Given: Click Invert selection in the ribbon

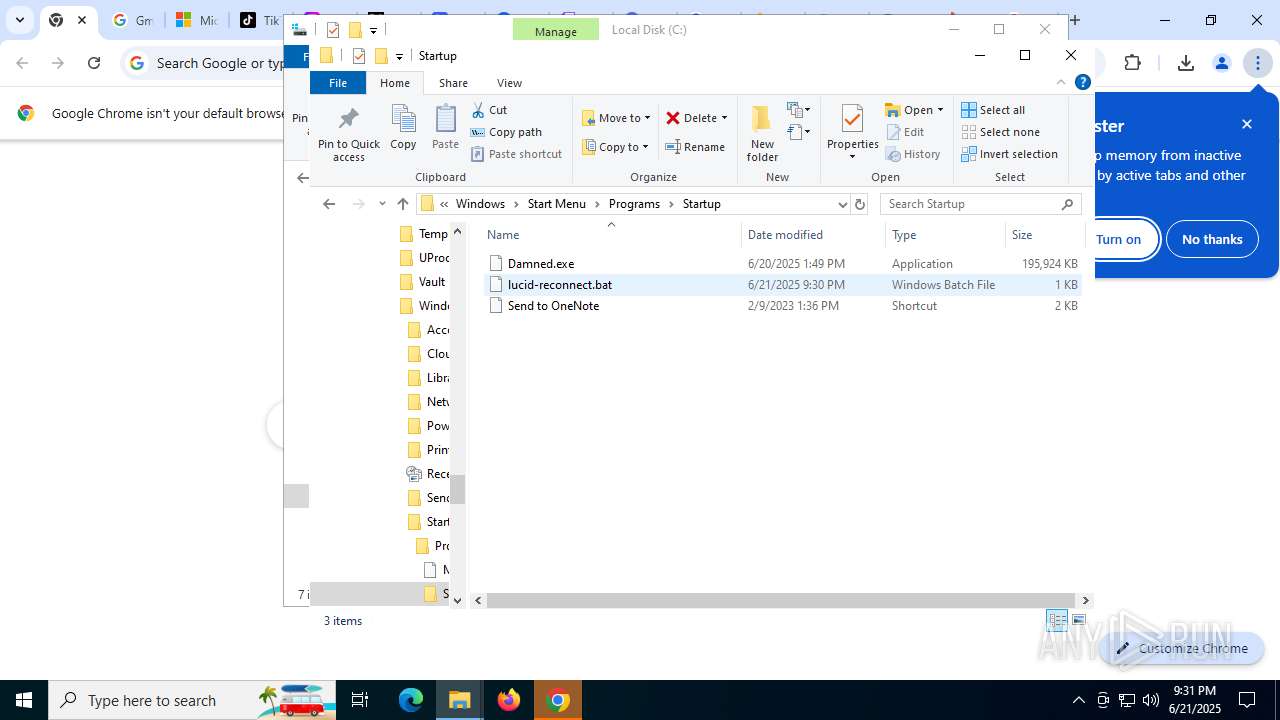Looking at the screenshot, I should (x=1009, y=154).
